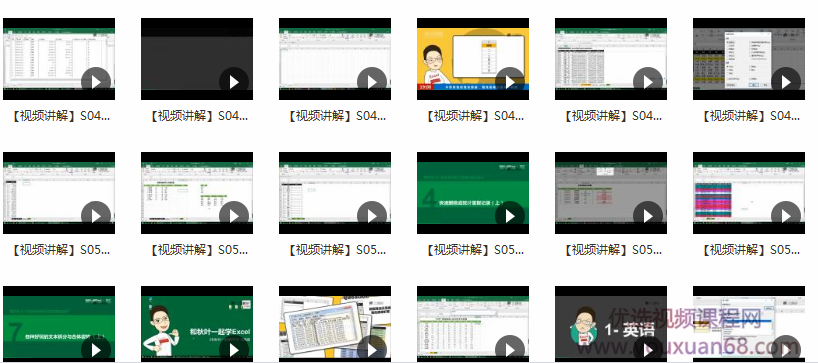Click play icon on pink-striped spreadsheet S05 video
This screenshot has width=818, height=363.
tap(786, 215)
